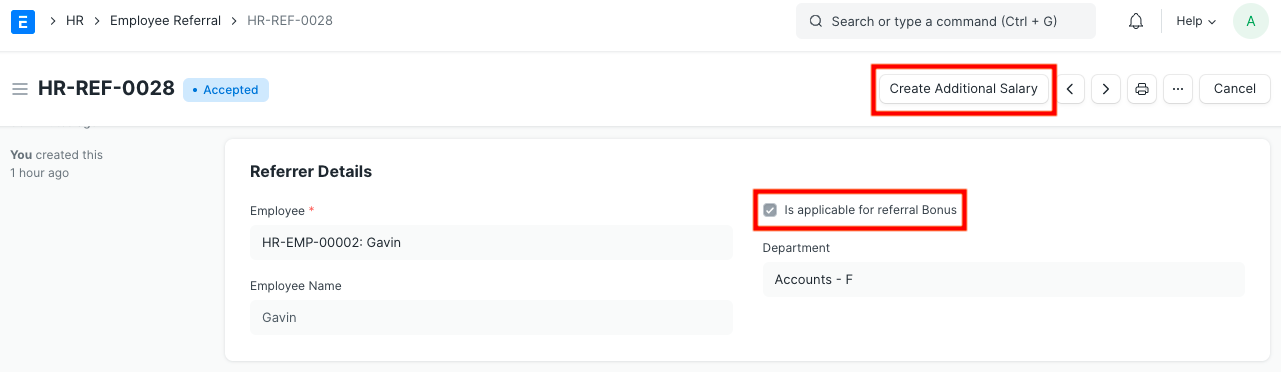Click the Employee Name label
Image resolution: width=1281 pixels, height=372 pixels.
(296, 286)
